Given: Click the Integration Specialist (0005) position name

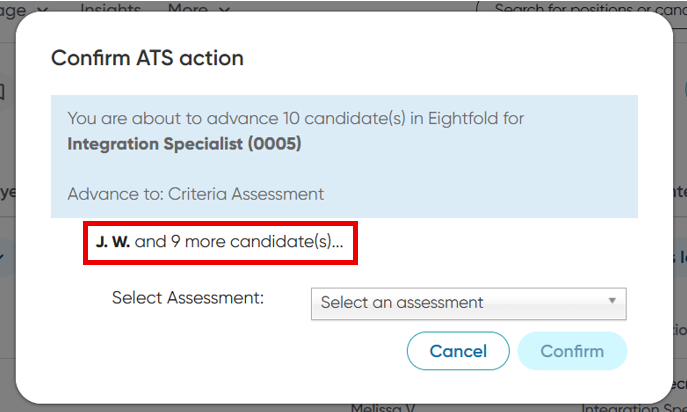Looking at the screenshot, I should pos(184,144).
